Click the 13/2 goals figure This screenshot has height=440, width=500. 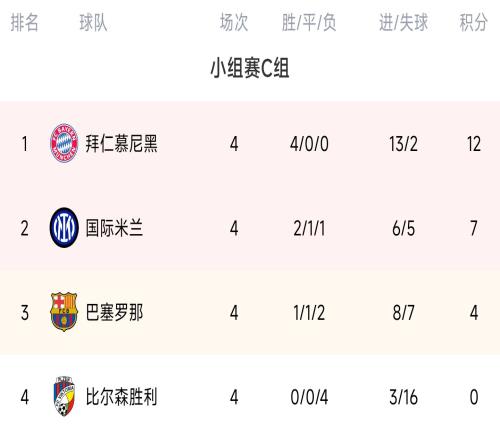pos(403,144)
